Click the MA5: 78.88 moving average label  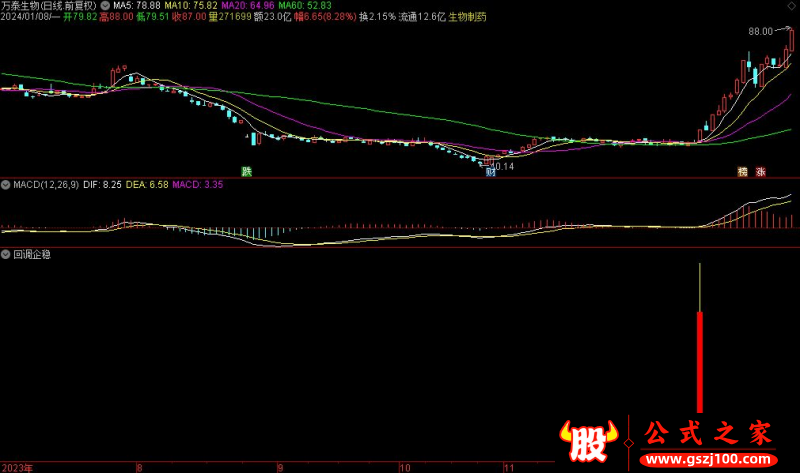[x=139, y=6]
